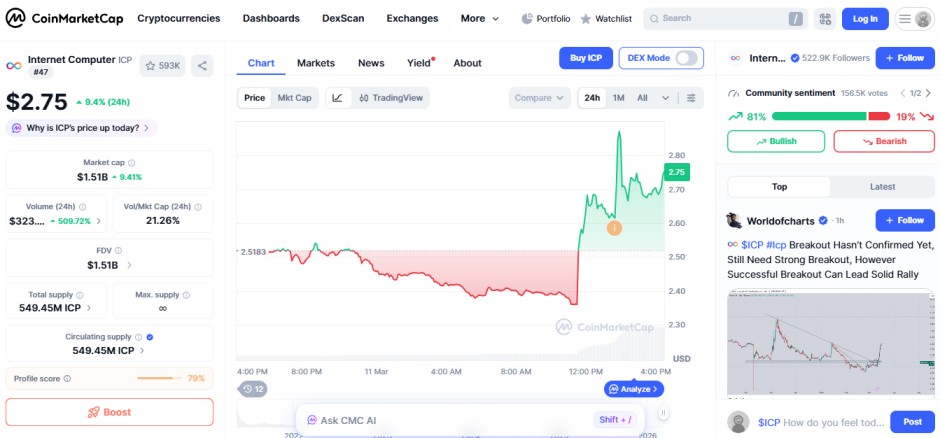The width and height of the screenshot is (940, 438).
Task: Click the Boost button
Action: coord(110,412)
